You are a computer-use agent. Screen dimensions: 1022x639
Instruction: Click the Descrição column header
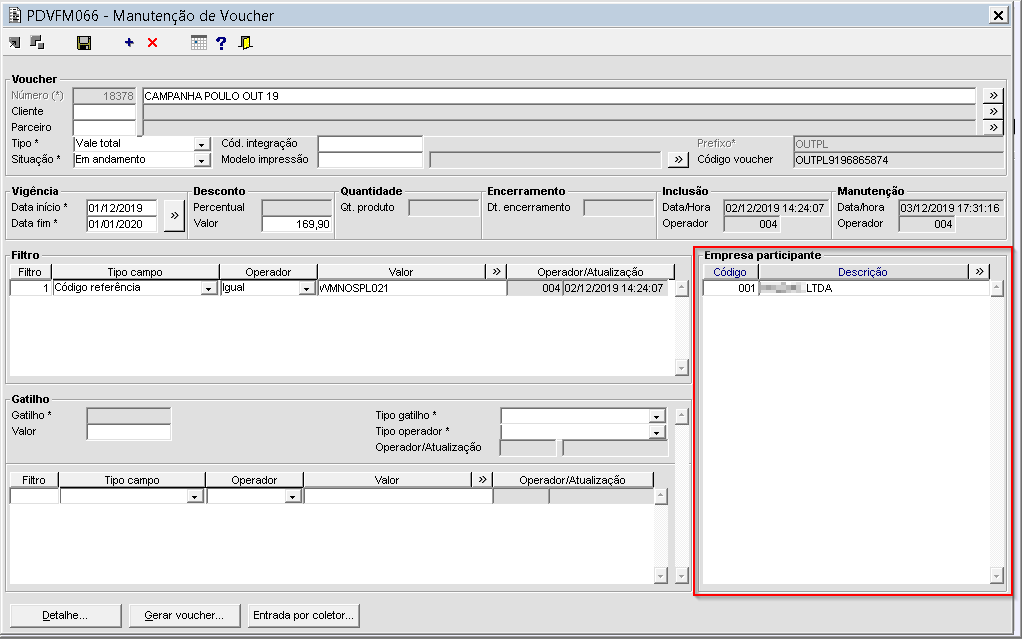tap(863, 272)
